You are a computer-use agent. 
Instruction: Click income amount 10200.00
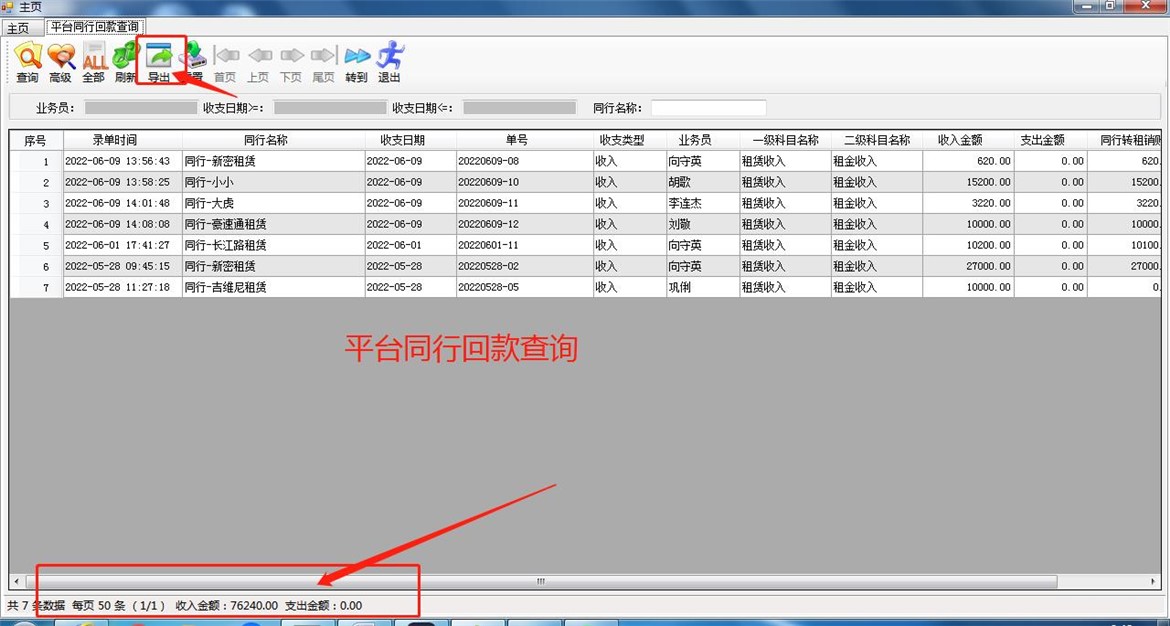pyautogui.click(x=968, y=245)
